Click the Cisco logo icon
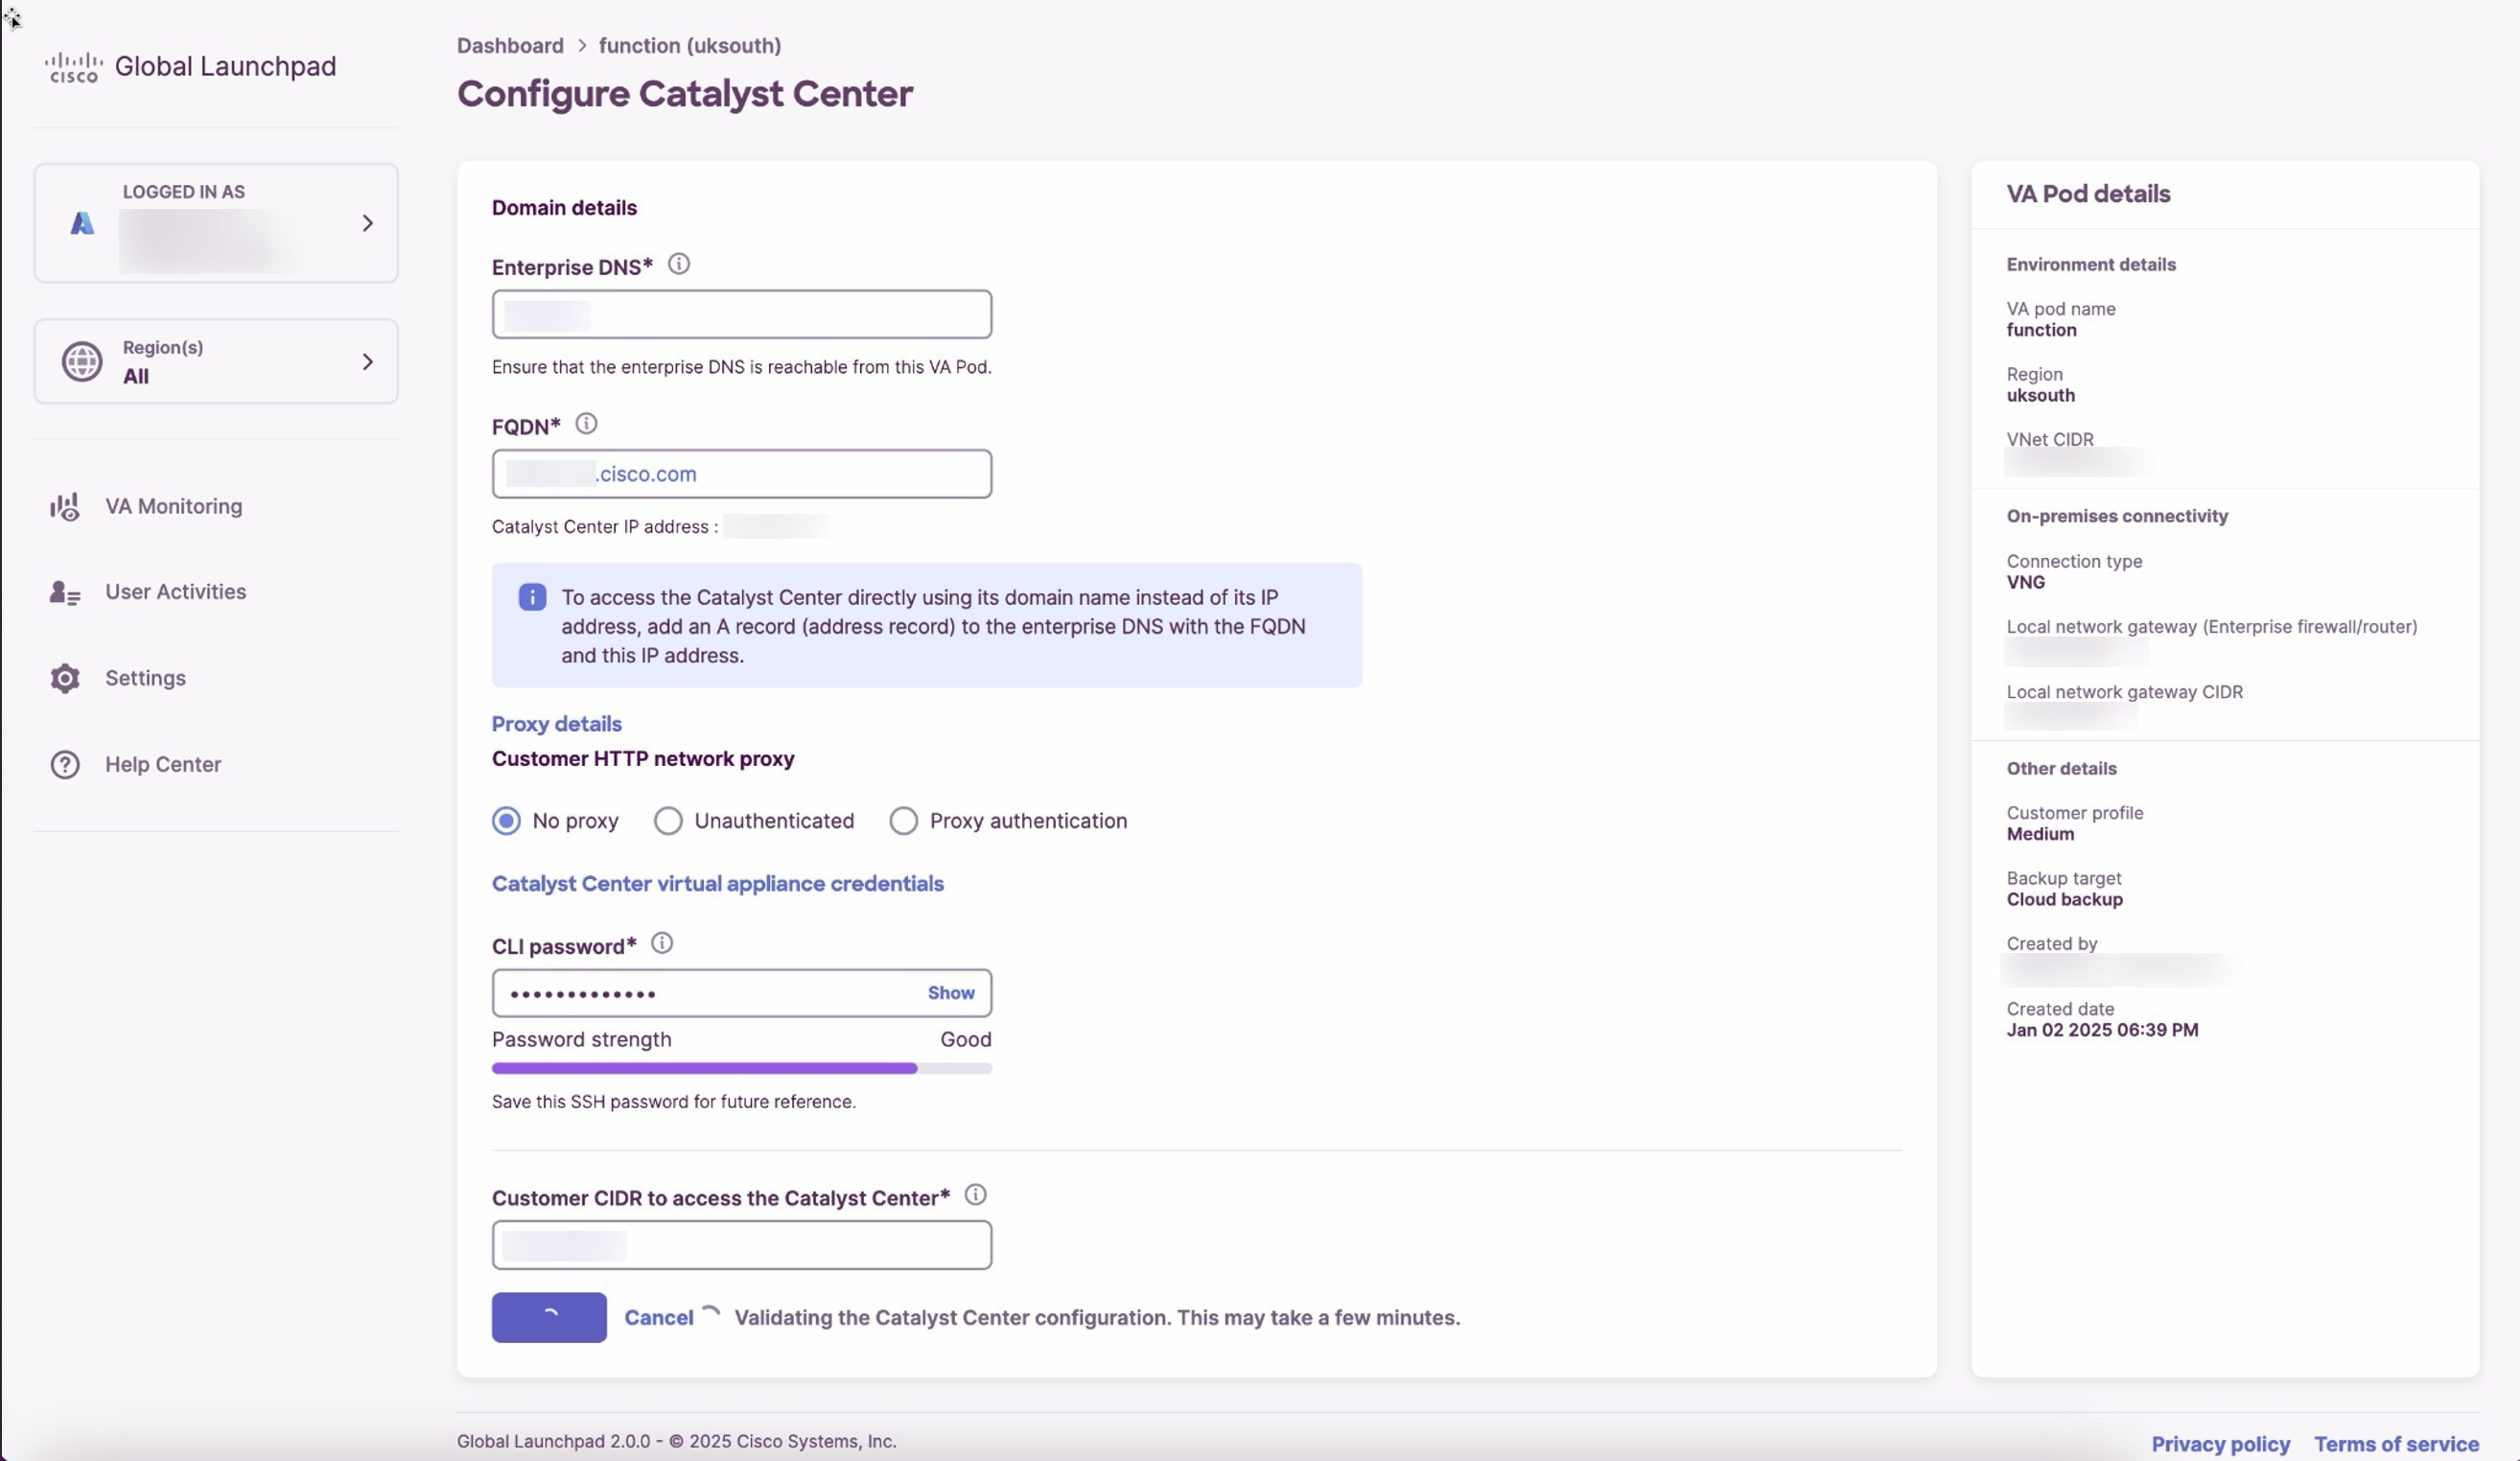2520x1461 pixels. (x=73, y=67)
